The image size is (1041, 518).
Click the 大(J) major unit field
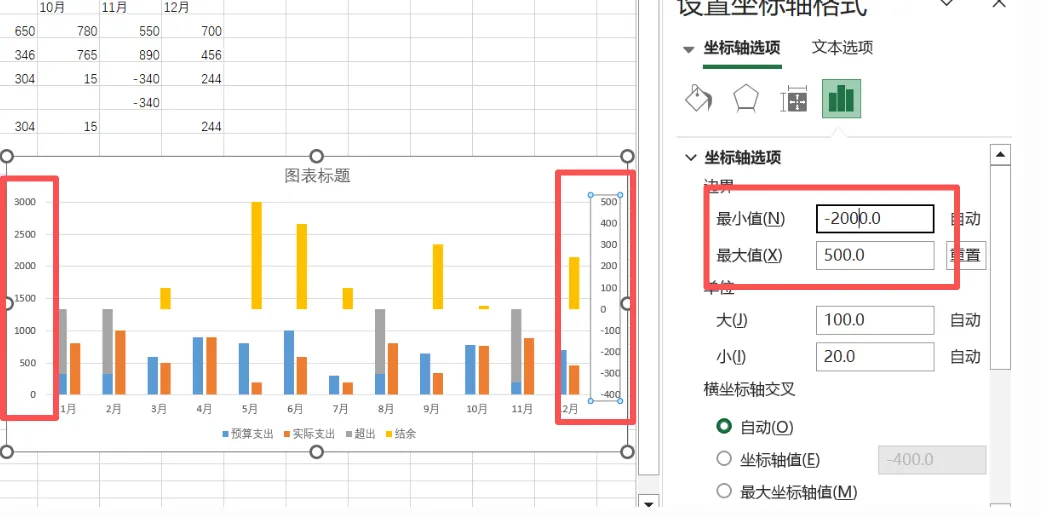coord(875,320)
